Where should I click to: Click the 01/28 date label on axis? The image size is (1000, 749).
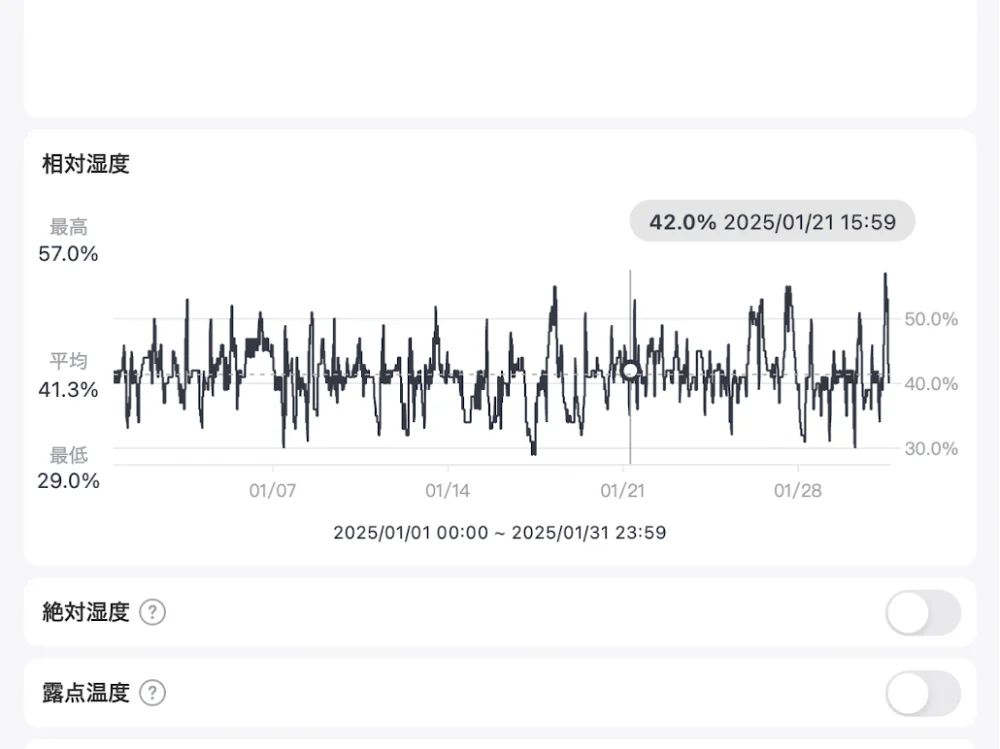pos(797,491)
